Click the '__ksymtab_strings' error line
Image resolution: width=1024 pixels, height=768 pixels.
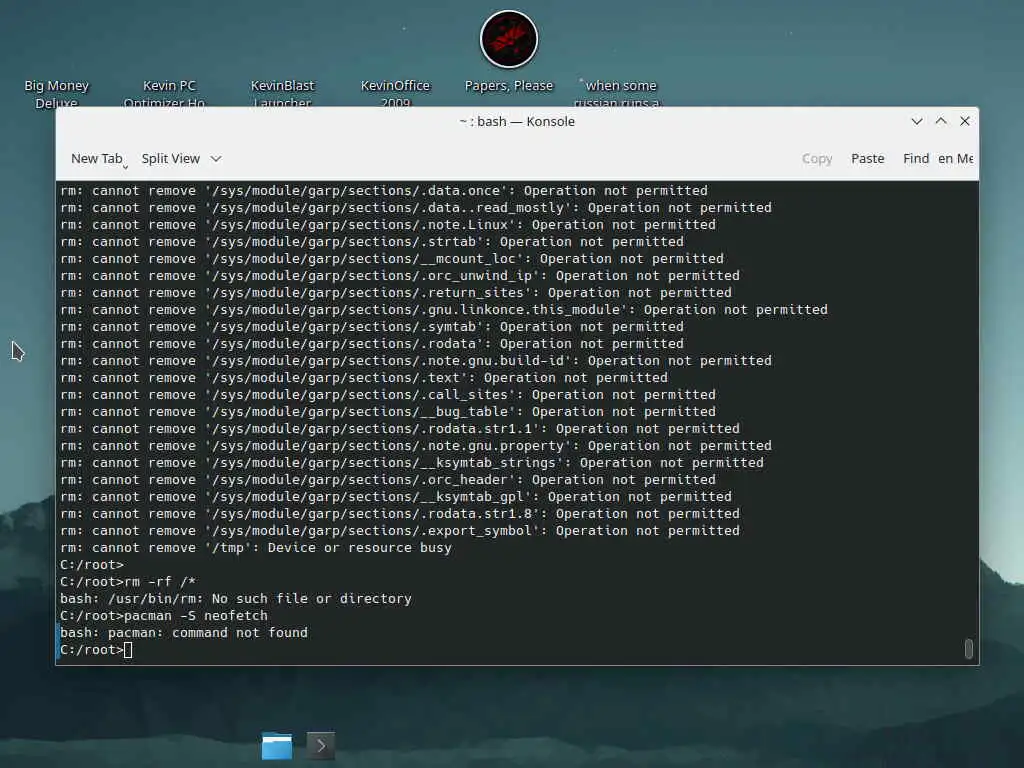(x=412, y=463)
